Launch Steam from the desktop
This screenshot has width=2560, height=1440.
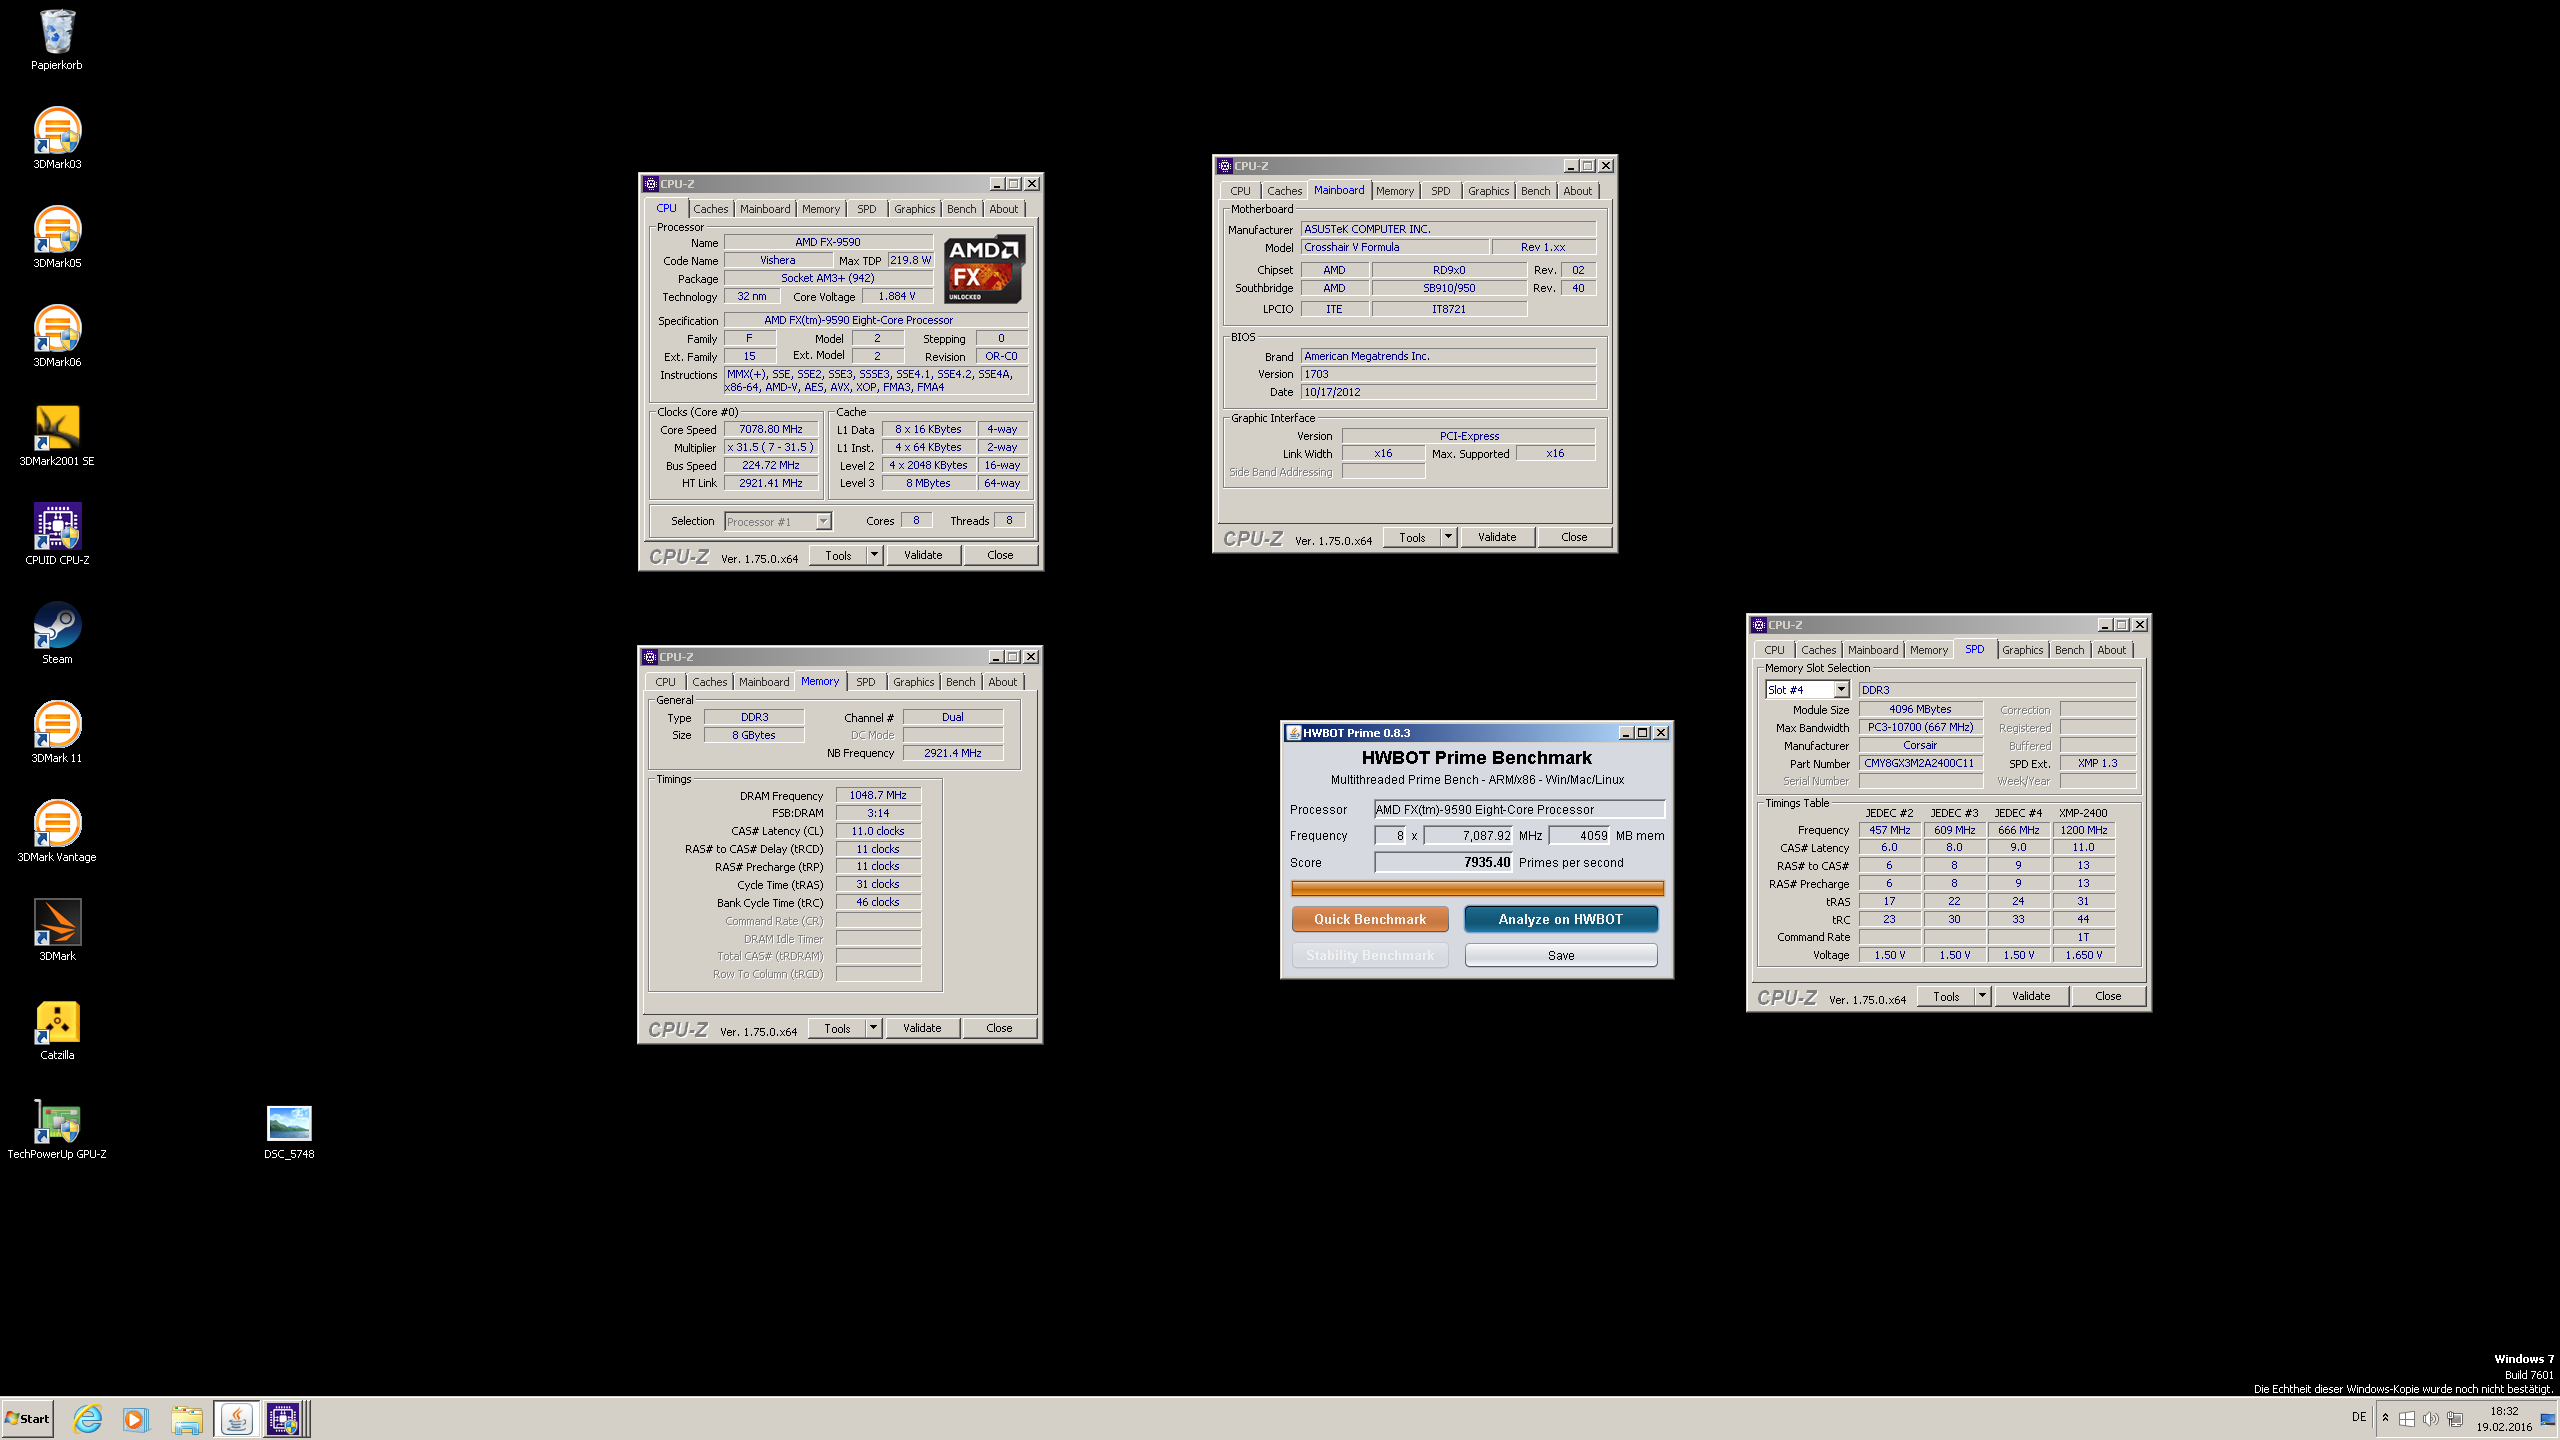tap(57, 633)
